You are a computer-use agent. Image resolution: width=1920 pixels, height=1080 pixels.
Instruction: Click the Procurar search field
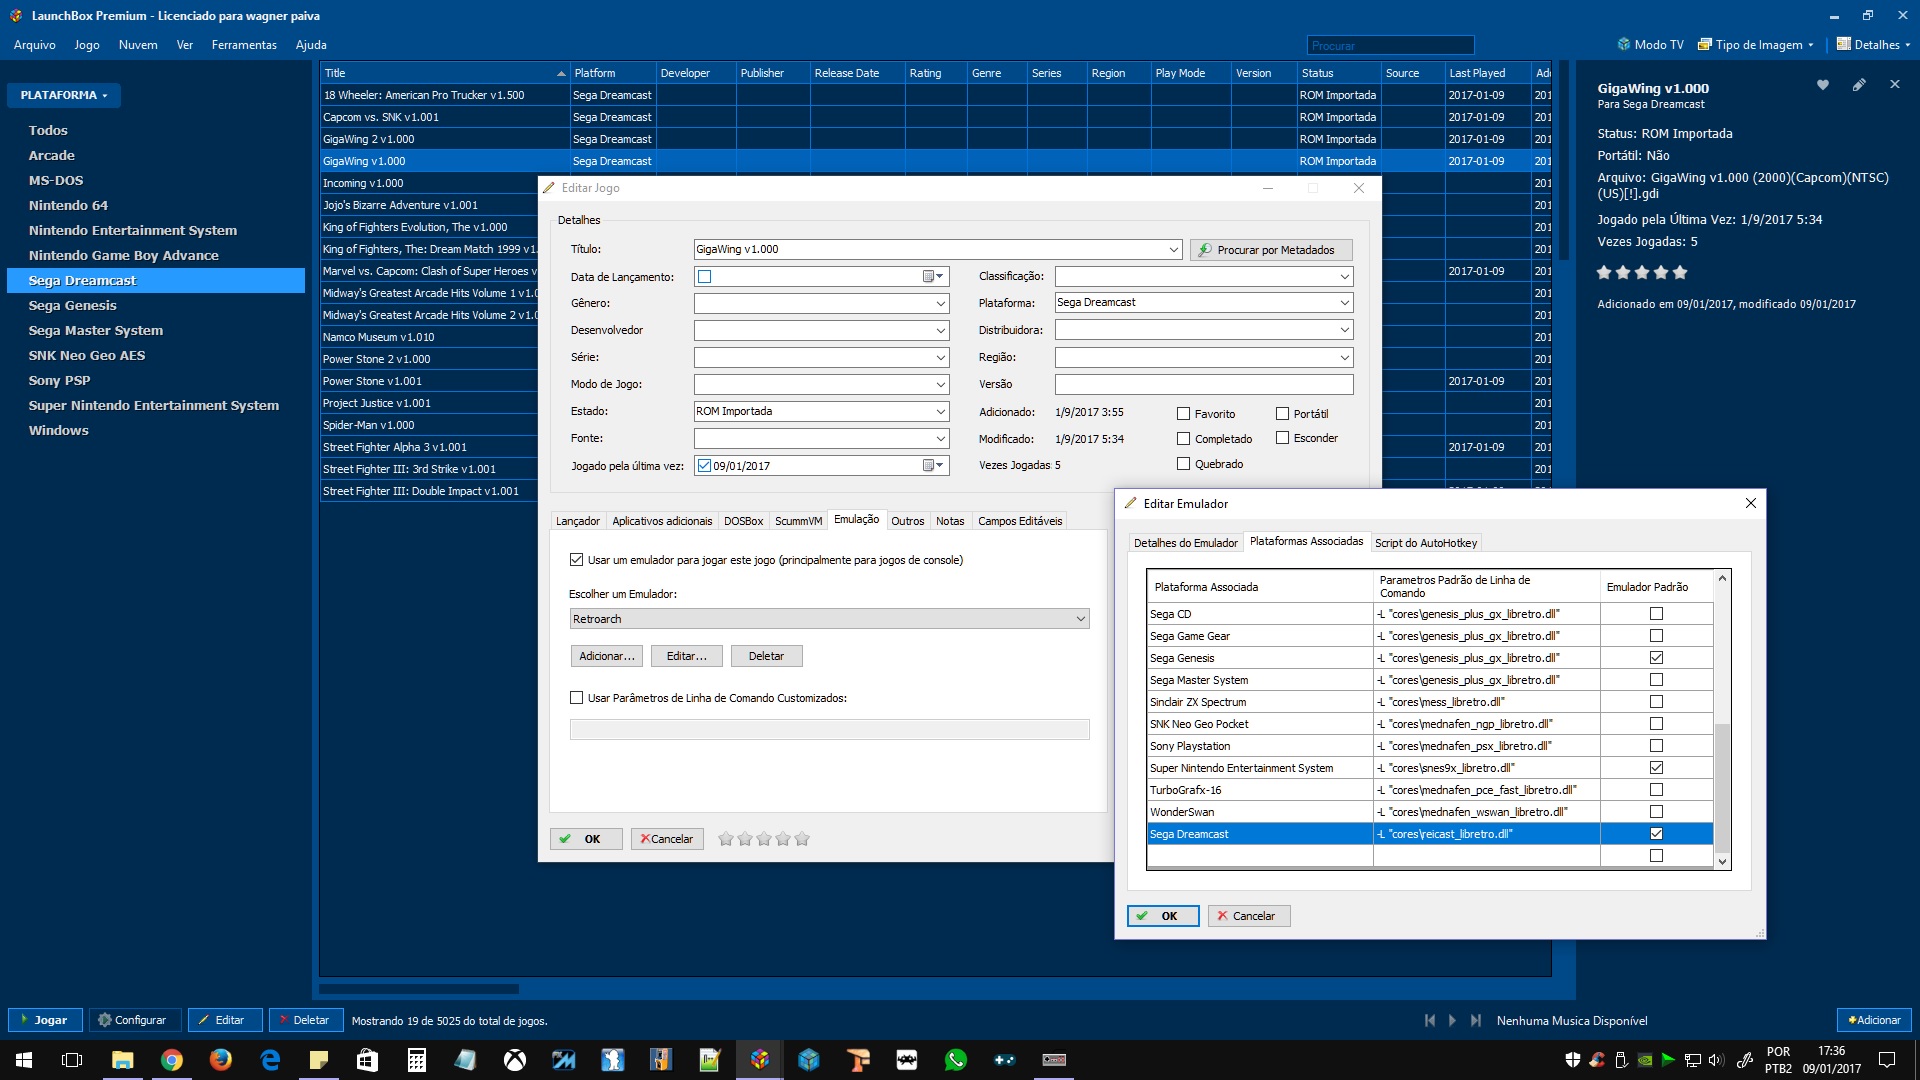[x=1390, y=45]
